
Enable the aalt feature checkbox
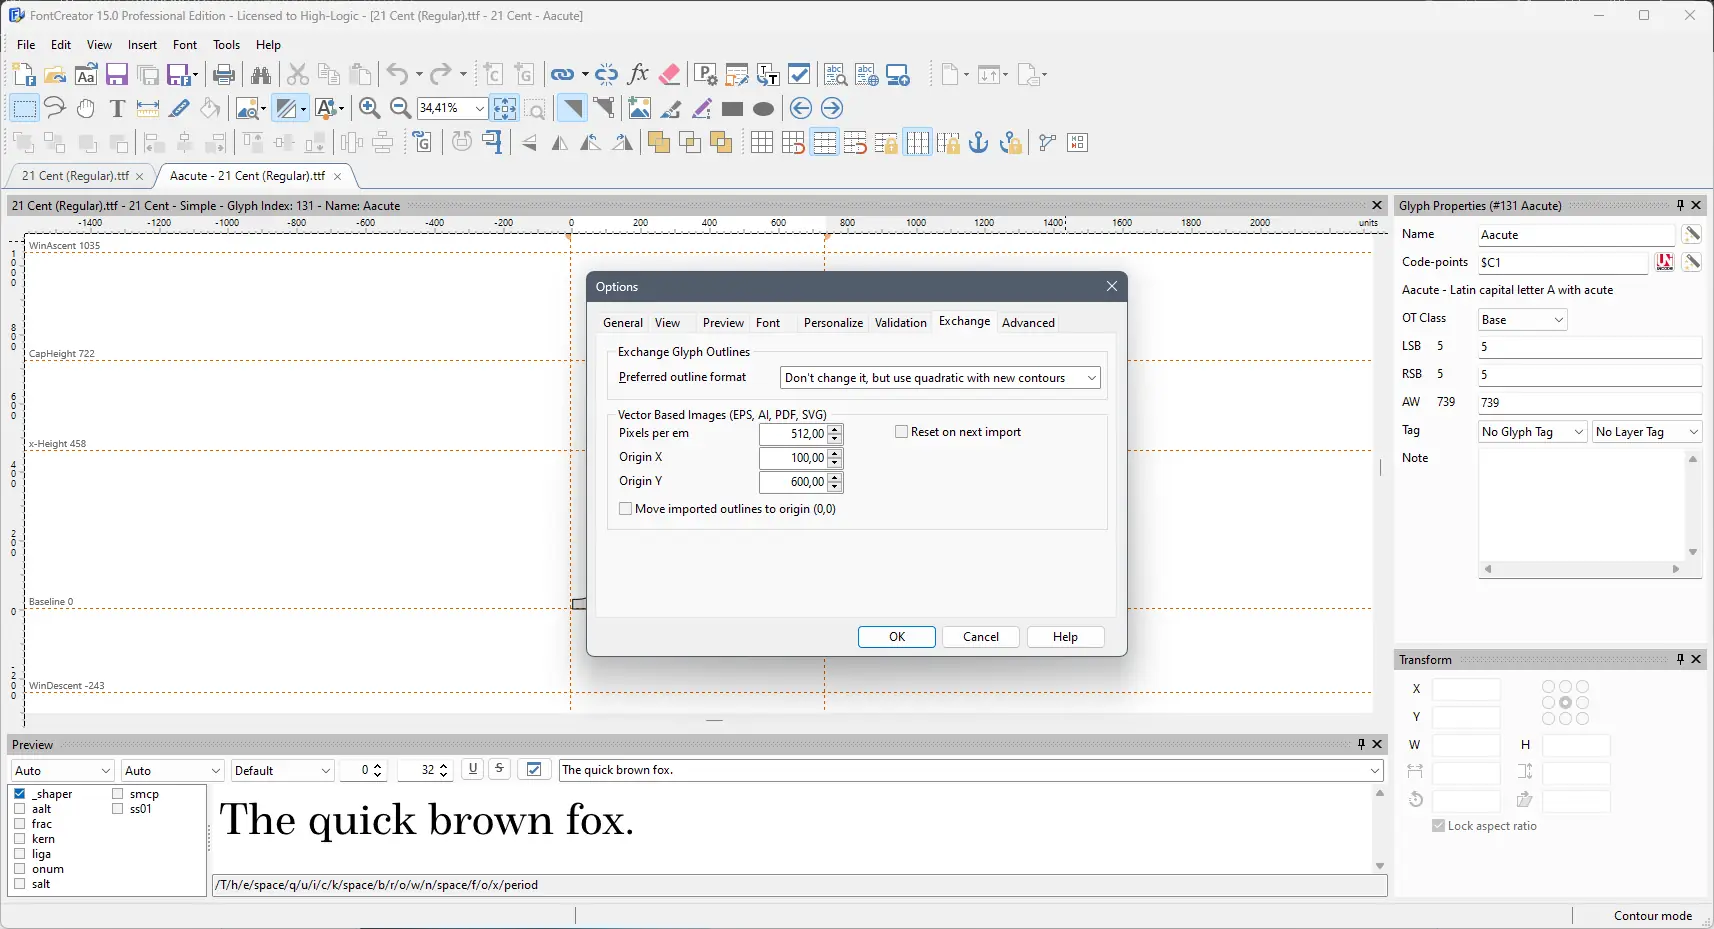[x=20, y=809]
